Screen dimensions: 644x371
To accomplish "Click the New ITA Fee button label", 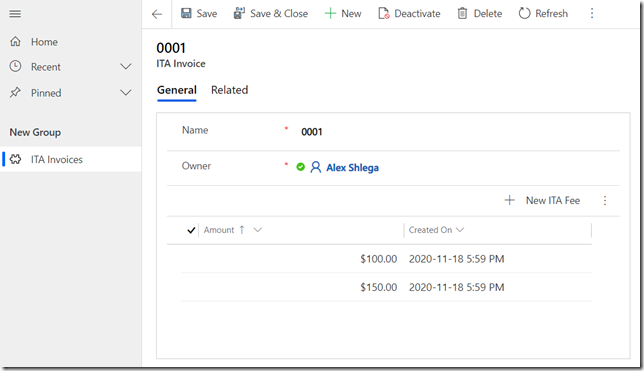I will (553, 200).
